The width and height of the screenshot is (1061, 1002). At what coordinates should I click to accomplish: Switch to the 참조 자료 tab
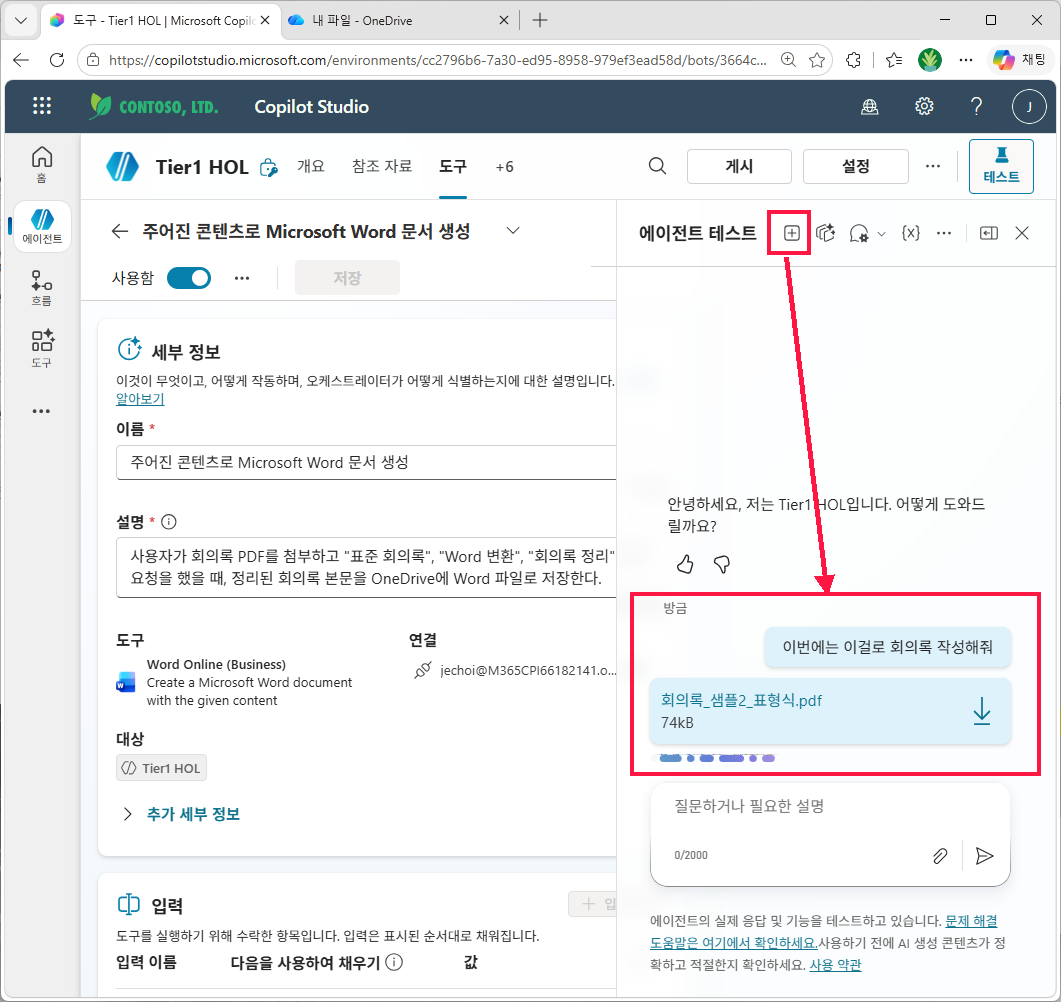coord(382,166)
